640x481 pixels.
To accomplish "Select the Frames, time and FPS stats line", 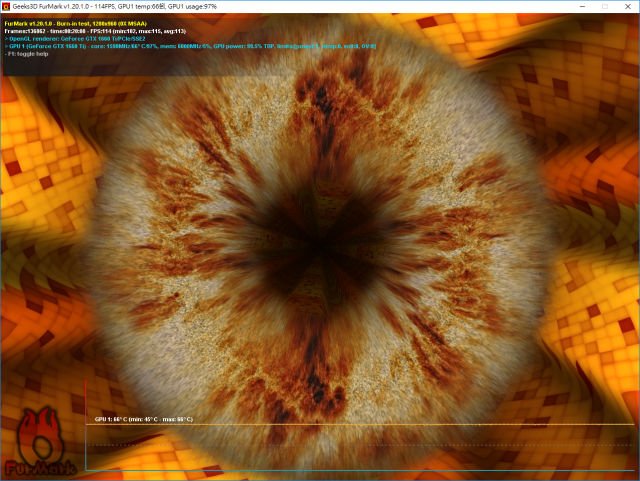I will click(95, 31).
